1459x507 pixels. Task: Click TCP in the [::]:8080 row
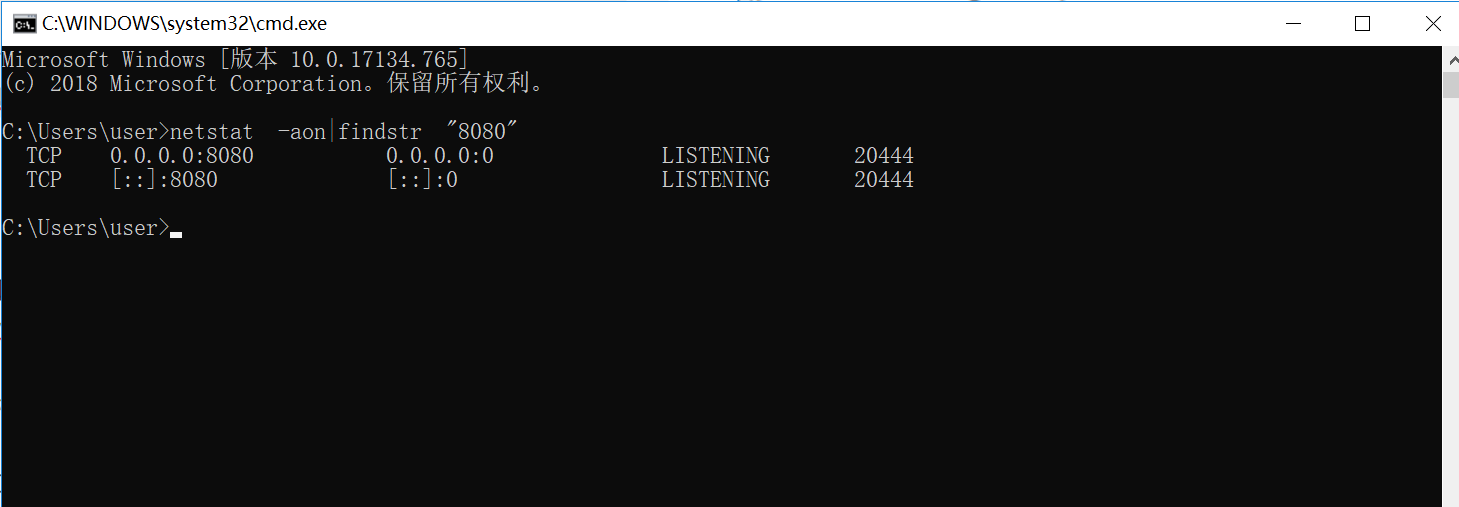point(44,180)
